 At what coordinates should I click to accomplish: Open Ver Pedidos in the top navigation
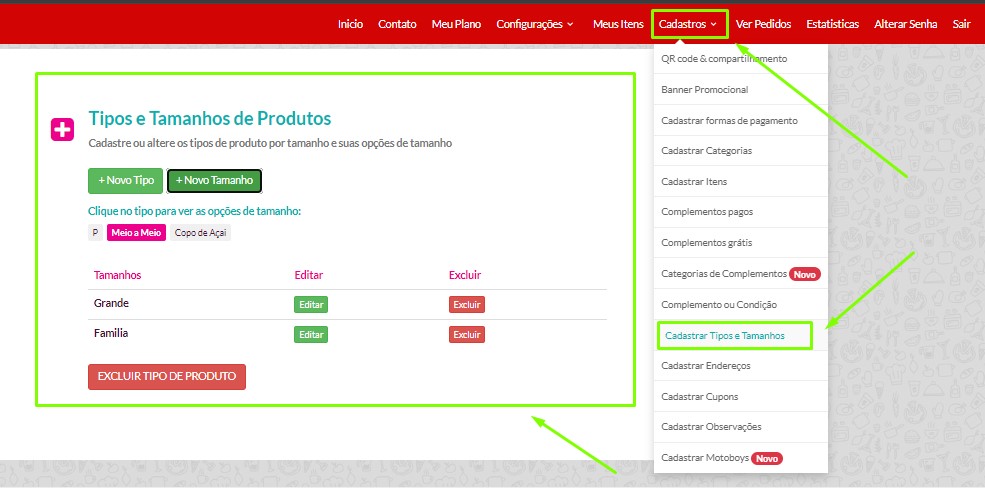[x=763, y=24]
